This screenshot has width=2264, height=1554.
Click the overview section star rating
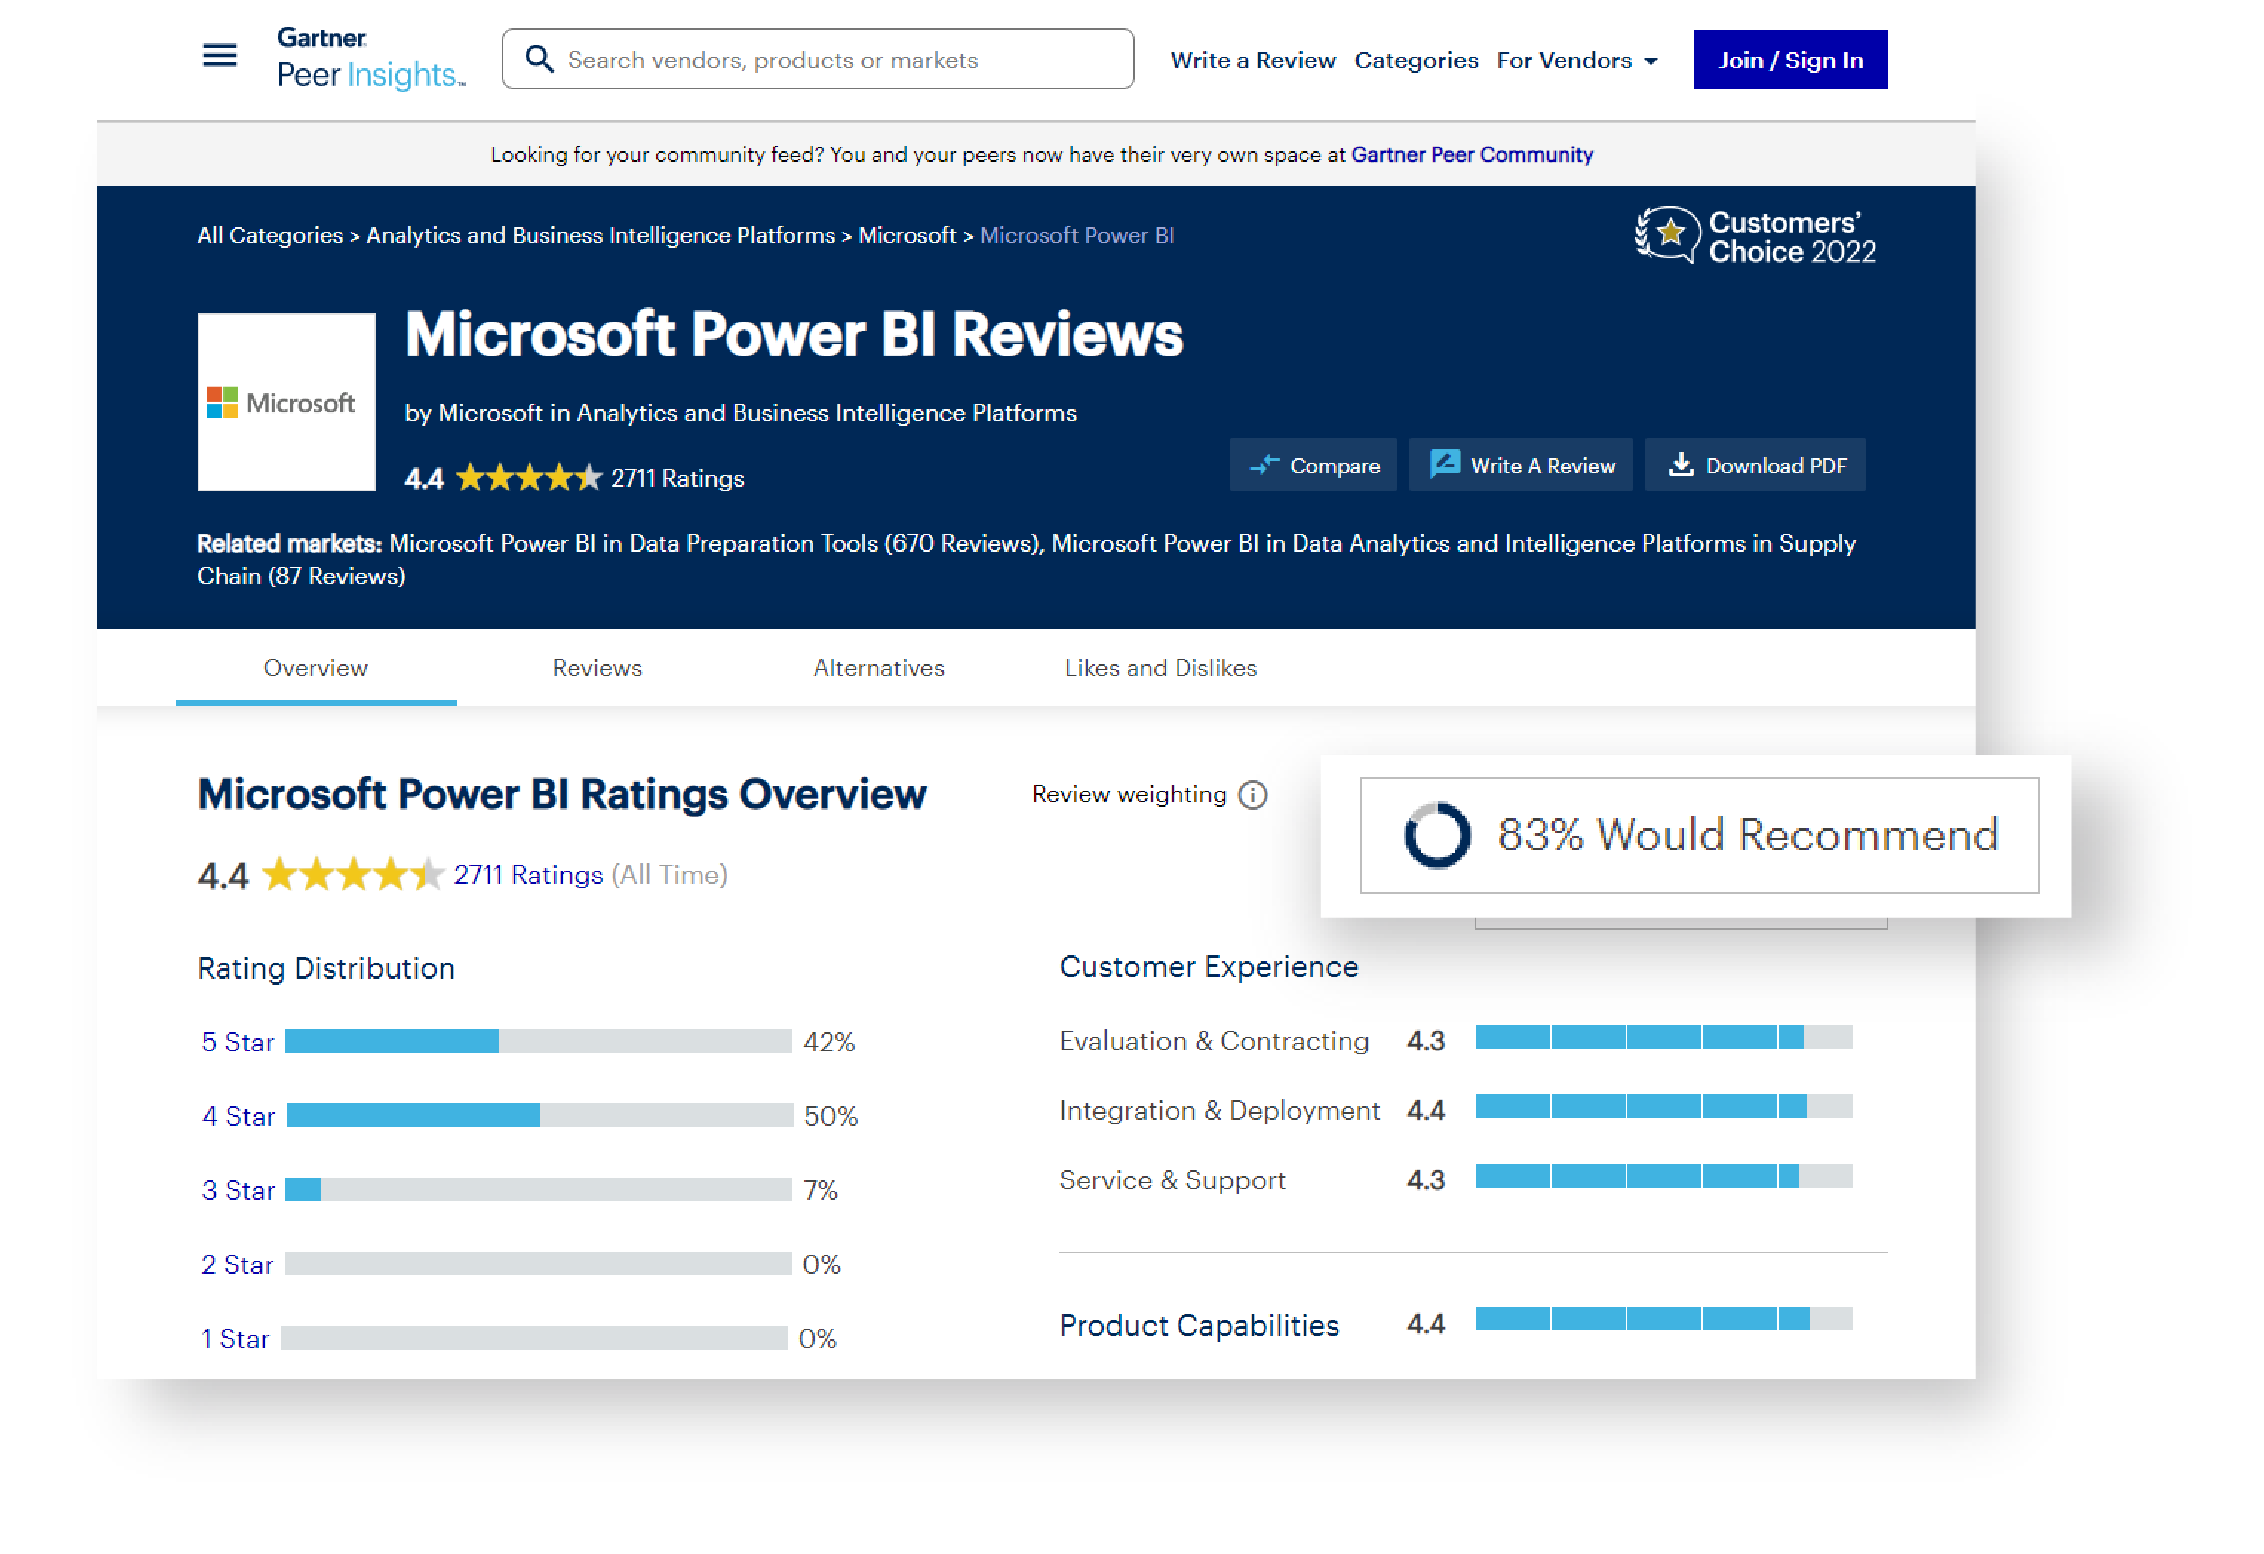353,875
